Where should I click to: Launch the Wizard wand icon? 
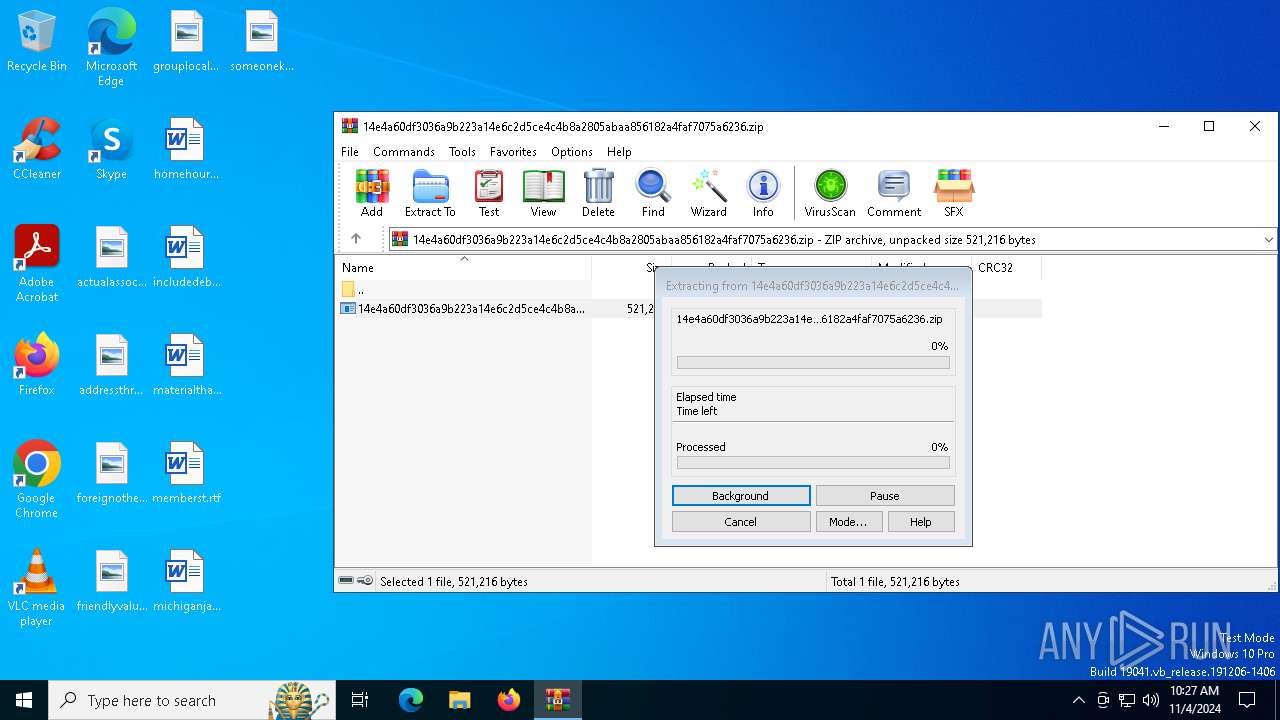point(709,193)
